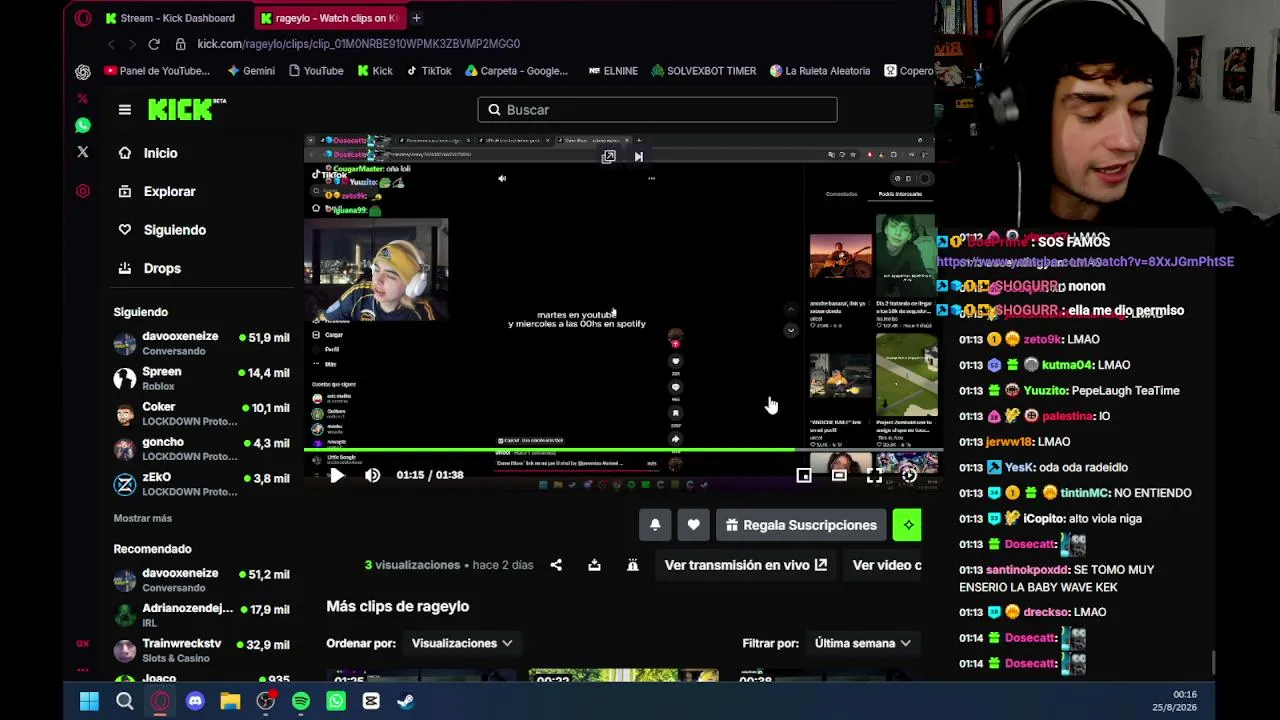Screen dimensions: 1280x720
Task: Open WhatsApp from the Windows taskbar
Action: (336, 701)
